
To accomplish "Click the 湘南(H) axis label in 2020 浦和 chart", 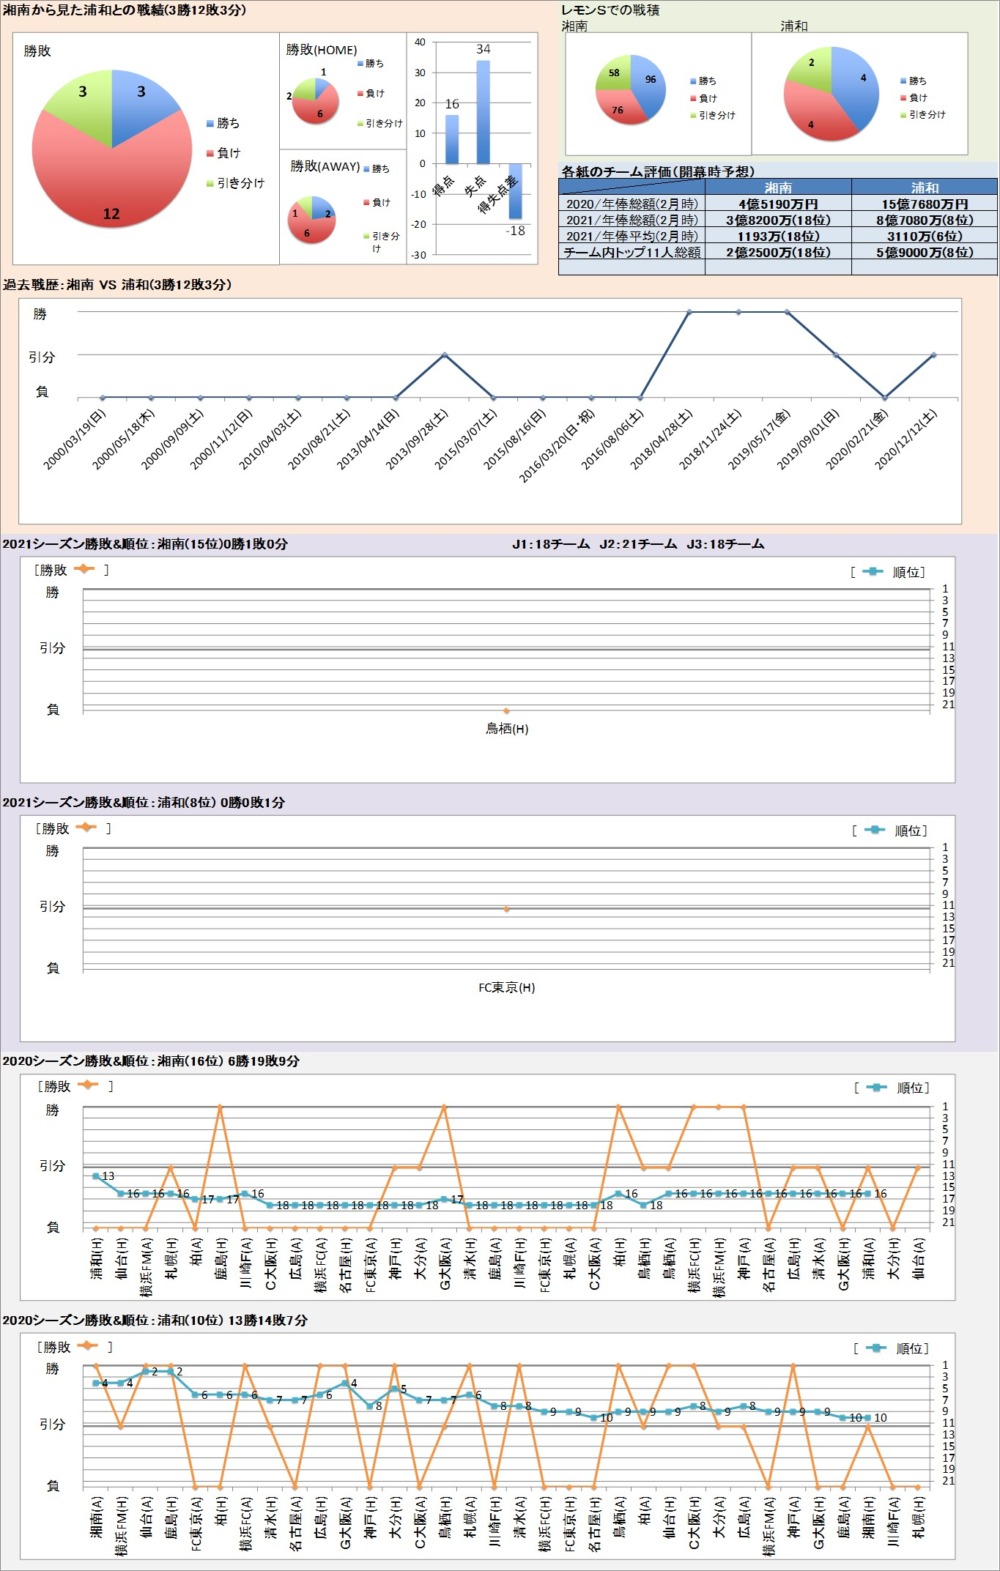I will pyautogui.click(x=869, y=1517).
